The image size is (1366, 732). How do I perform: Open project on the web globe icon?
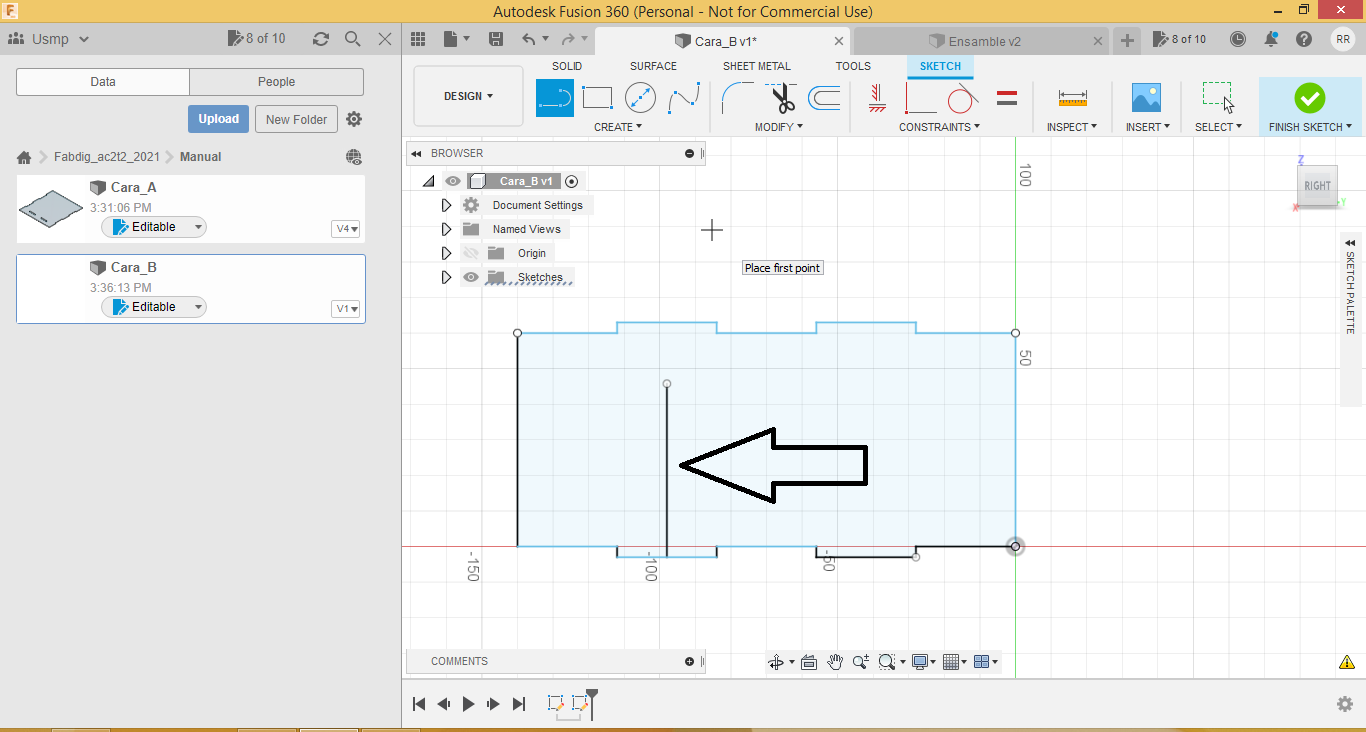pyautogui.click(x=354, y=157)
